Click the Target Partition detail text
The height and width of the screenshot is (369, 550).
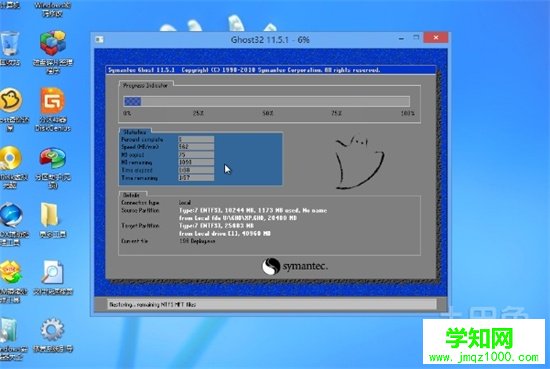click(x=225, y=230)
